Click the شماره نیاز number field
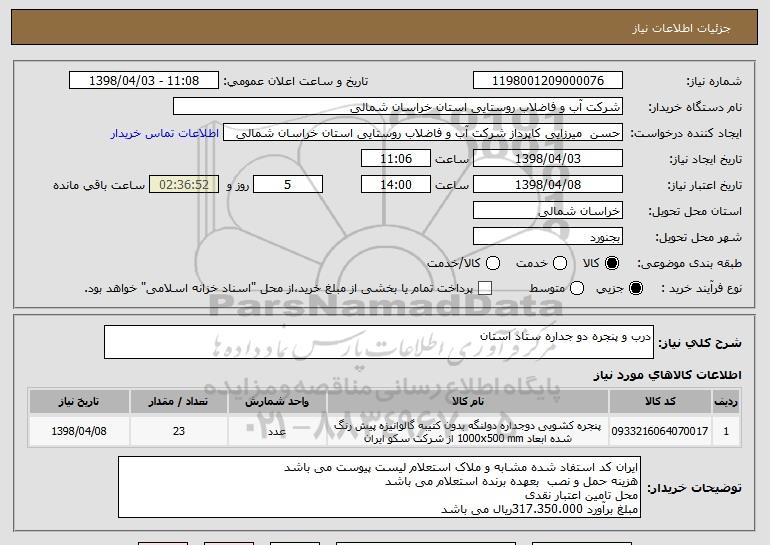770x545 pixels. tap(548, 81)
